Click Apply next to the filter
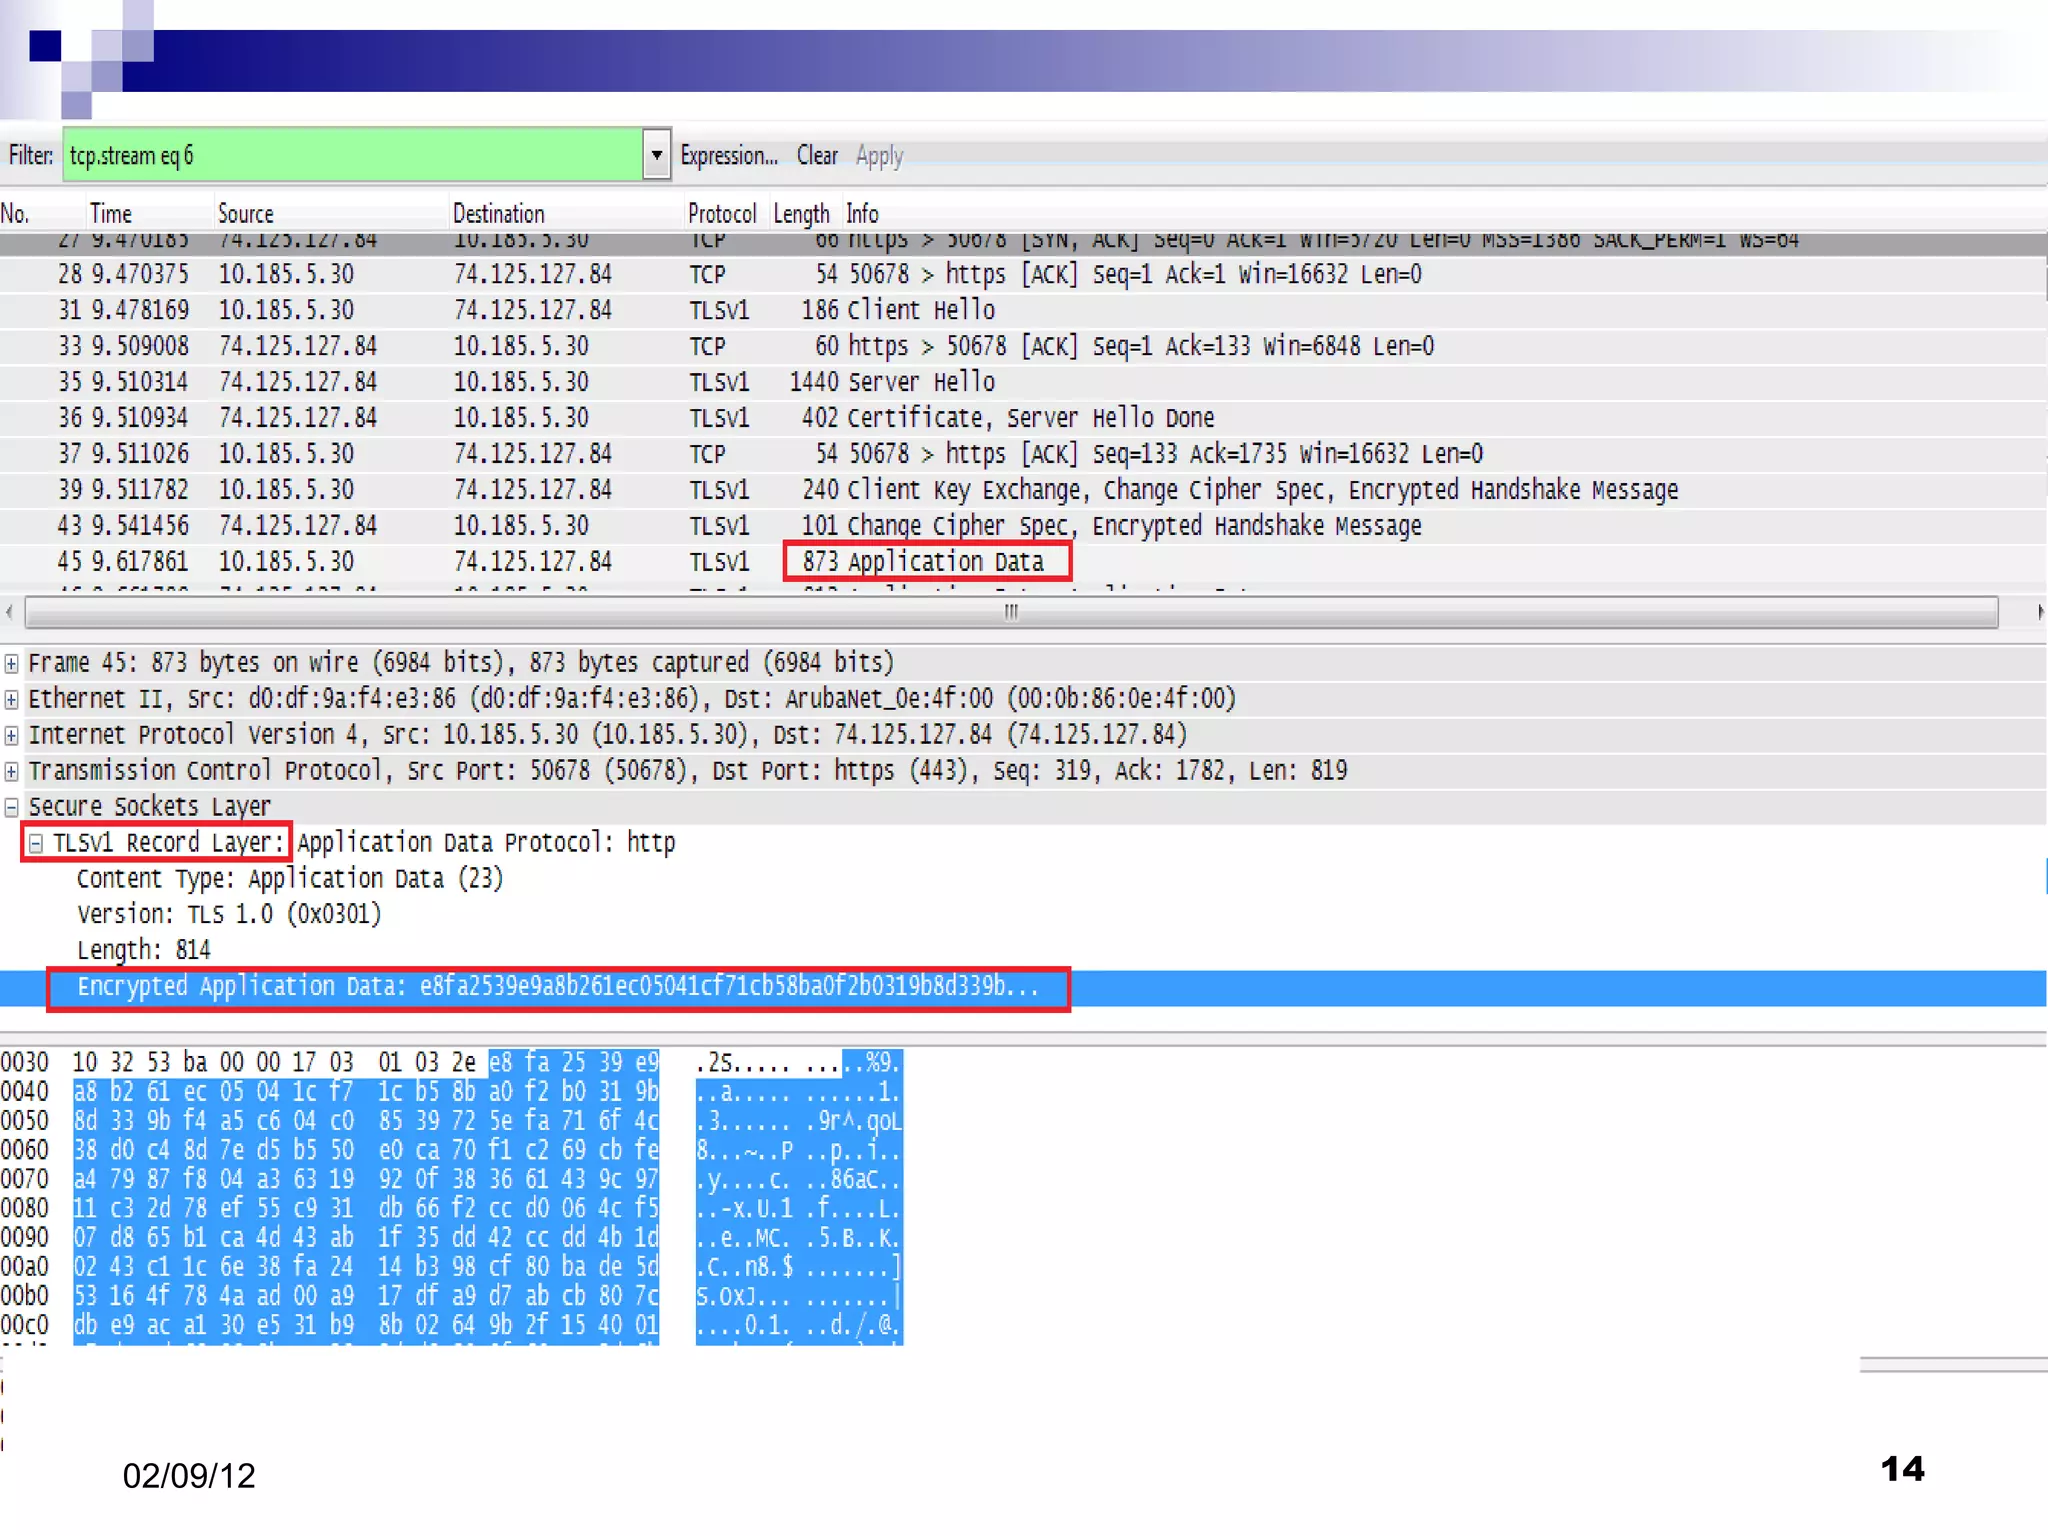The width and height of the screenshot is (2048, 1536). pos(879,155)
